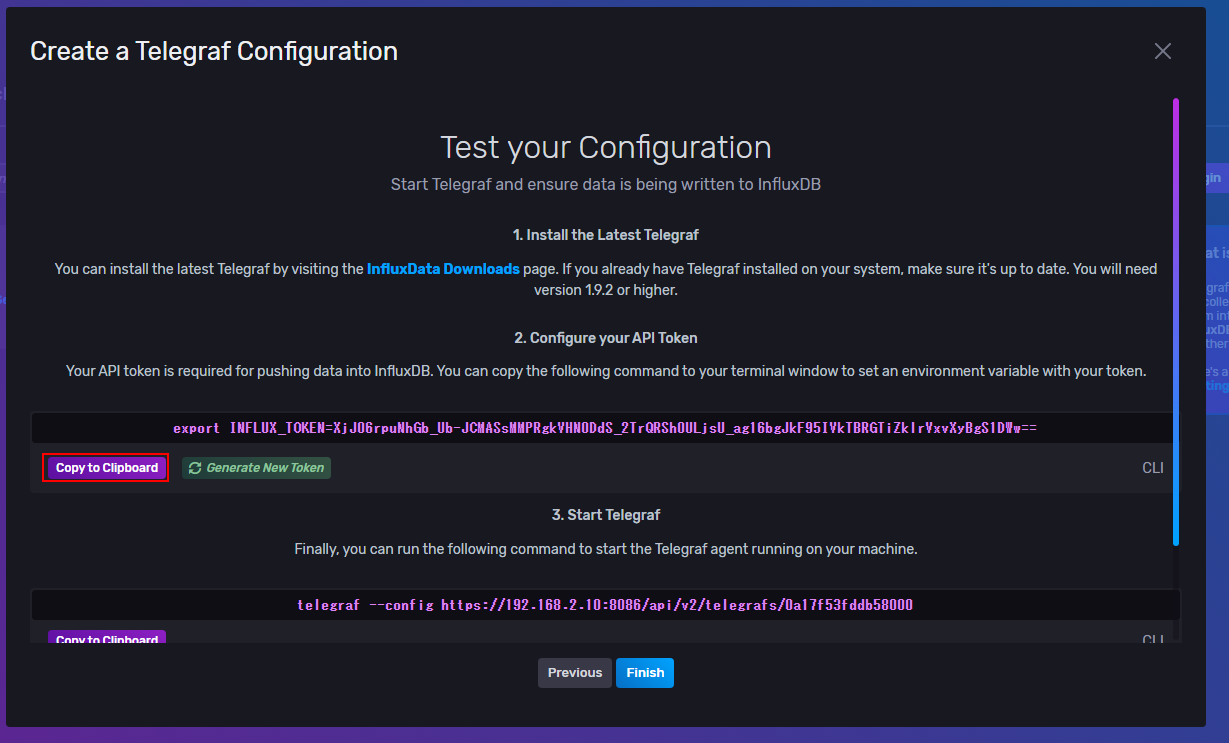1229x743 pixels.
Task: Click the 'Test your Configuration' heading
Action: coord(606,147)
